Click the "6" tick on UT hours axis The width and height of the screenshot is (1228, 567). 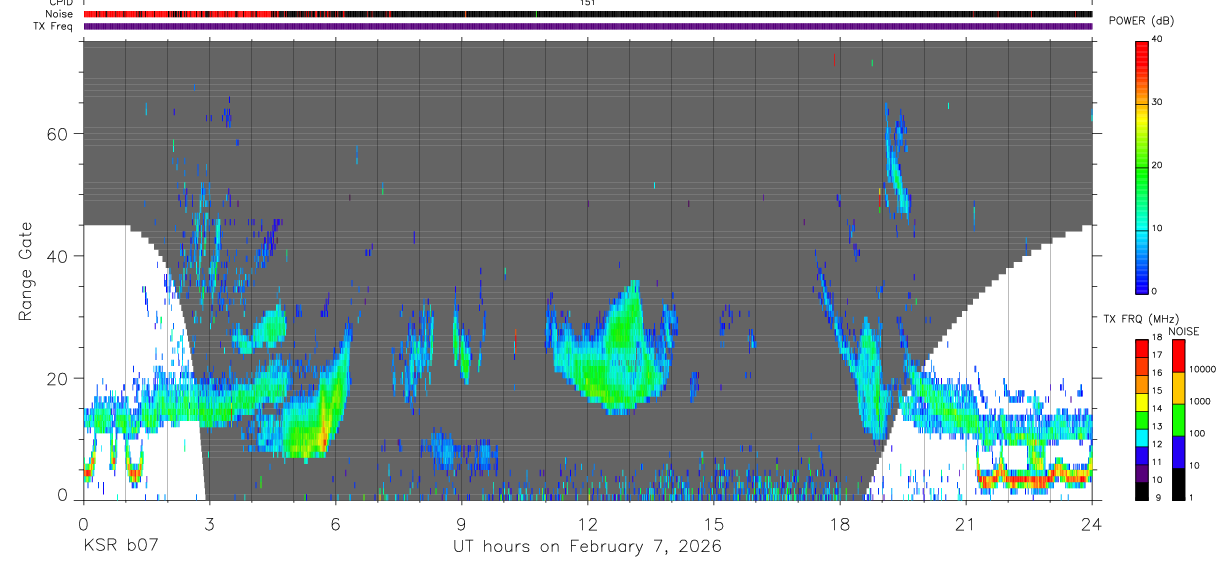tap(336, 523)
